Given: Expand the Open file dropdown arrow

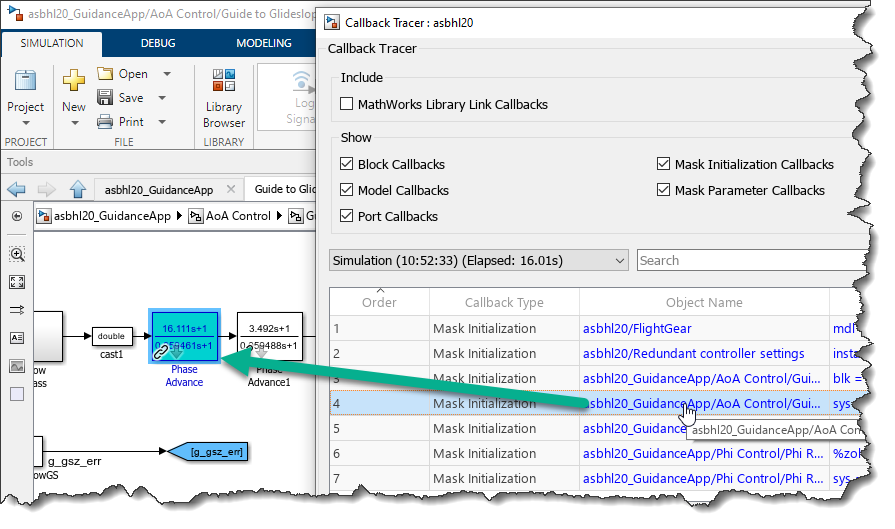Looking at the screenshot, I should 166,74.
